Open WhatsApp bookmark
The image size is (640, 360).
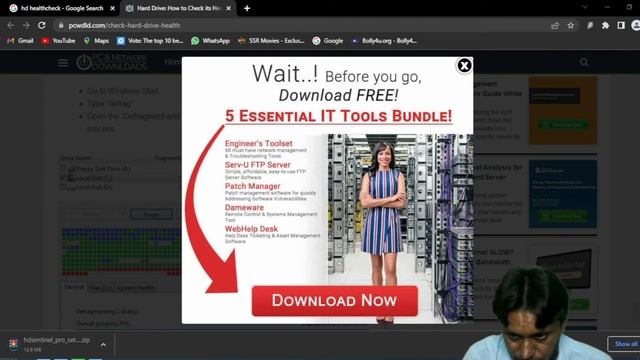tap(211, 41)
